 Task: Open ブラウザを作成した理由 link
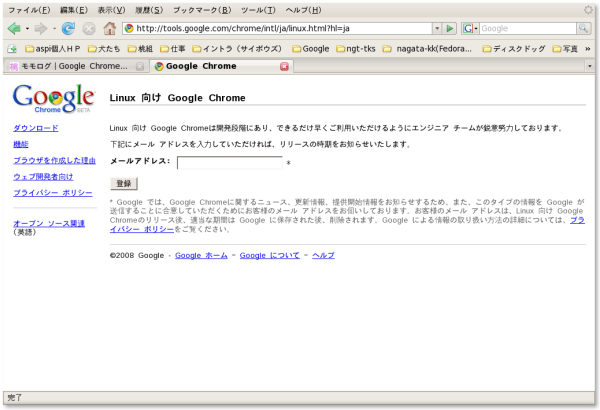pos(54,160)
